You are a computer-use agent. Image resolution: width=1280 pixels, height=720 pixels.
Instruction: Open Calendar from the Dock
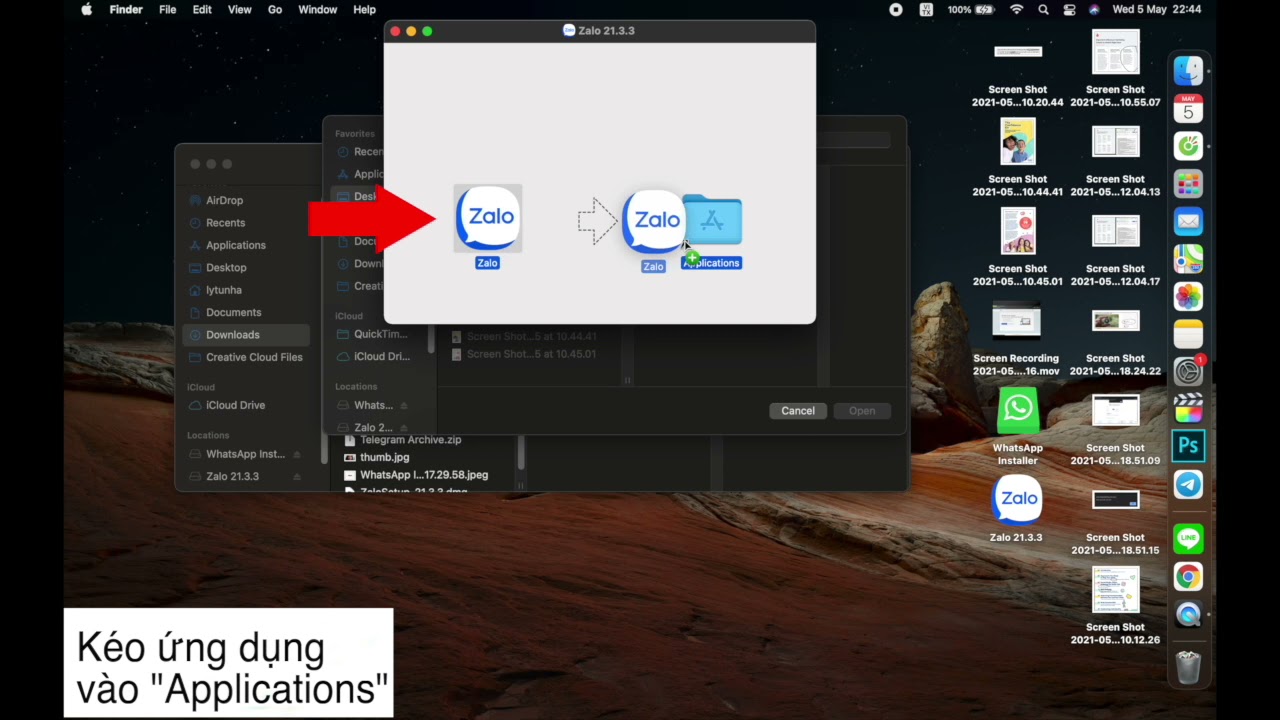click(x=1188, y=108)
